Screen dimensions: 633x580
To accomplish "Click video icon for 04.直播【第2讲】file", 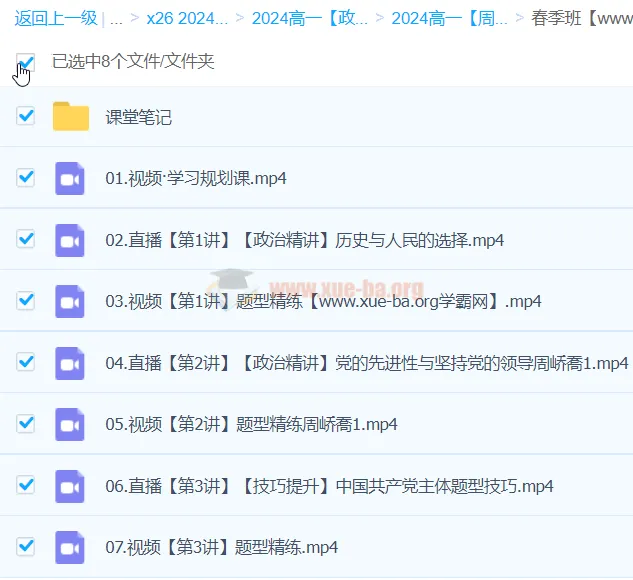I will tap(70, 362).
